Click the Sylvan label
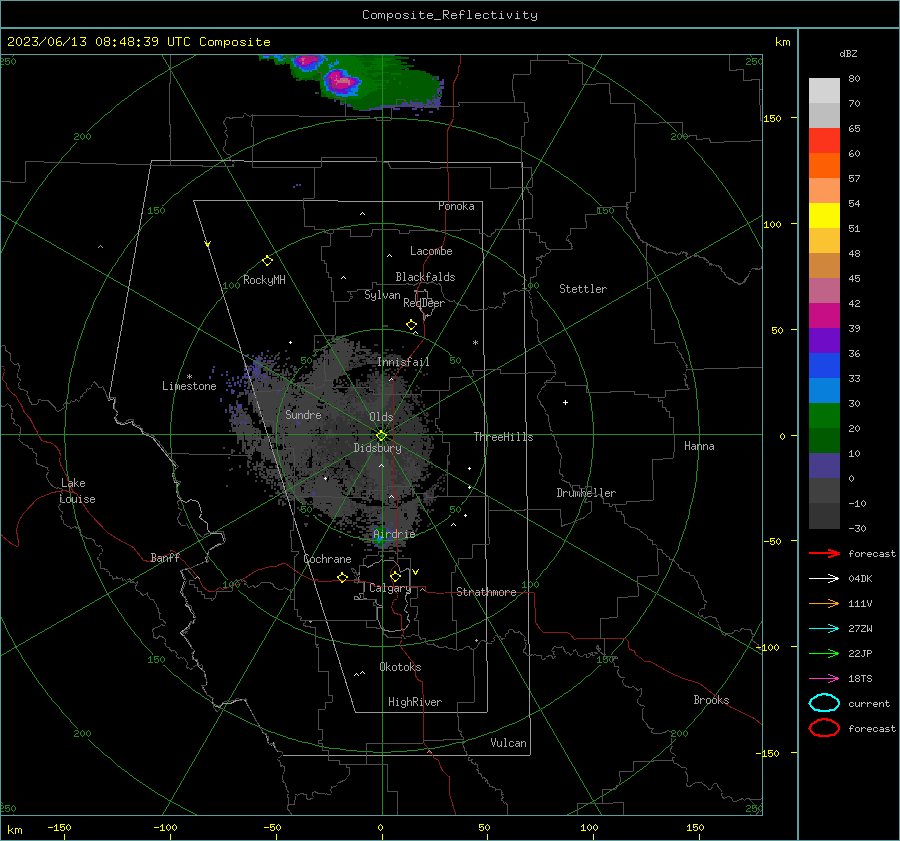900x841 pixels. 382,295
